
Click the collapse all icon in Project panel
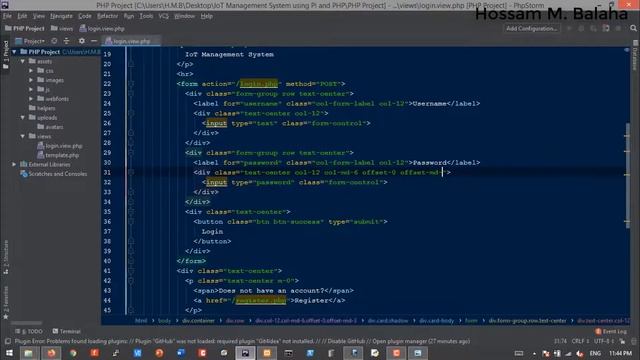click(x=67, y=41)
